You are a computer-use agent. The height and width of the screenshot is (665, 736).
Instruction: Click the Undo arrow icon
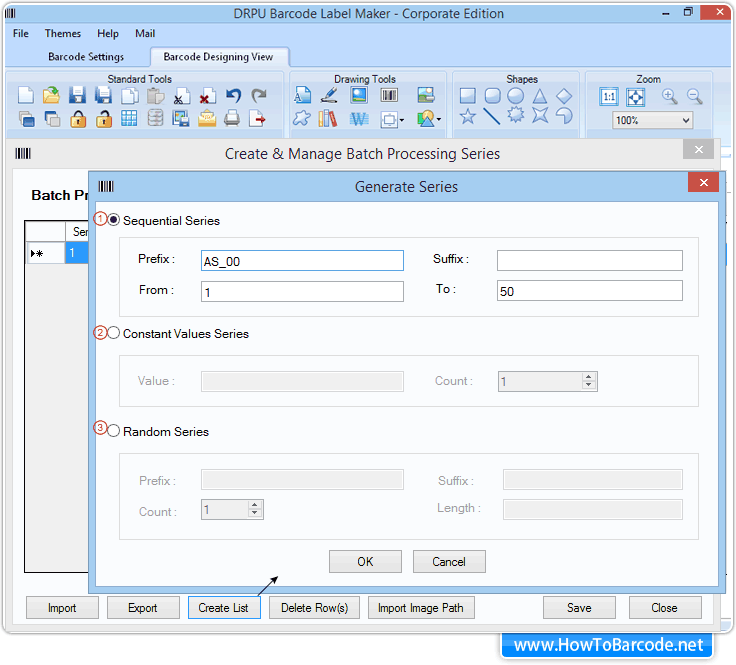tap(233, 95)
